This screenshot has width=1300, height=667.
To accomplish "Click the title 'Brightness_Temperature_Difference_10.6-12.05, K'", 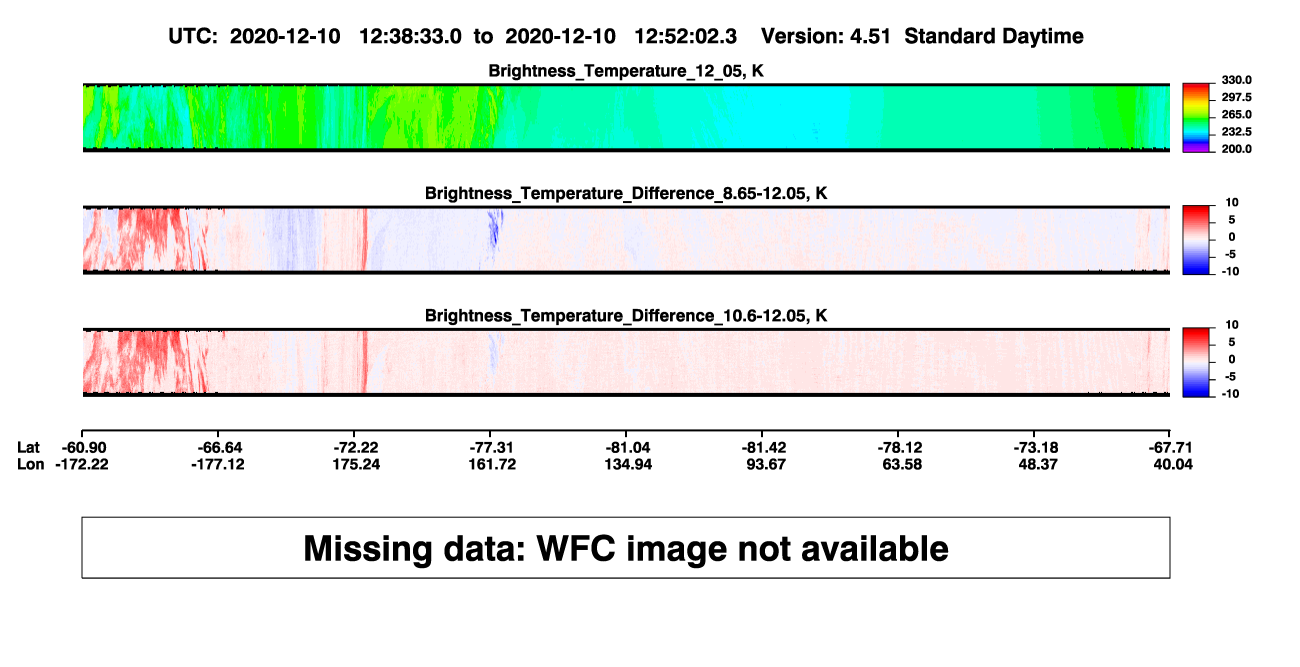I will (x=626, y=315).
